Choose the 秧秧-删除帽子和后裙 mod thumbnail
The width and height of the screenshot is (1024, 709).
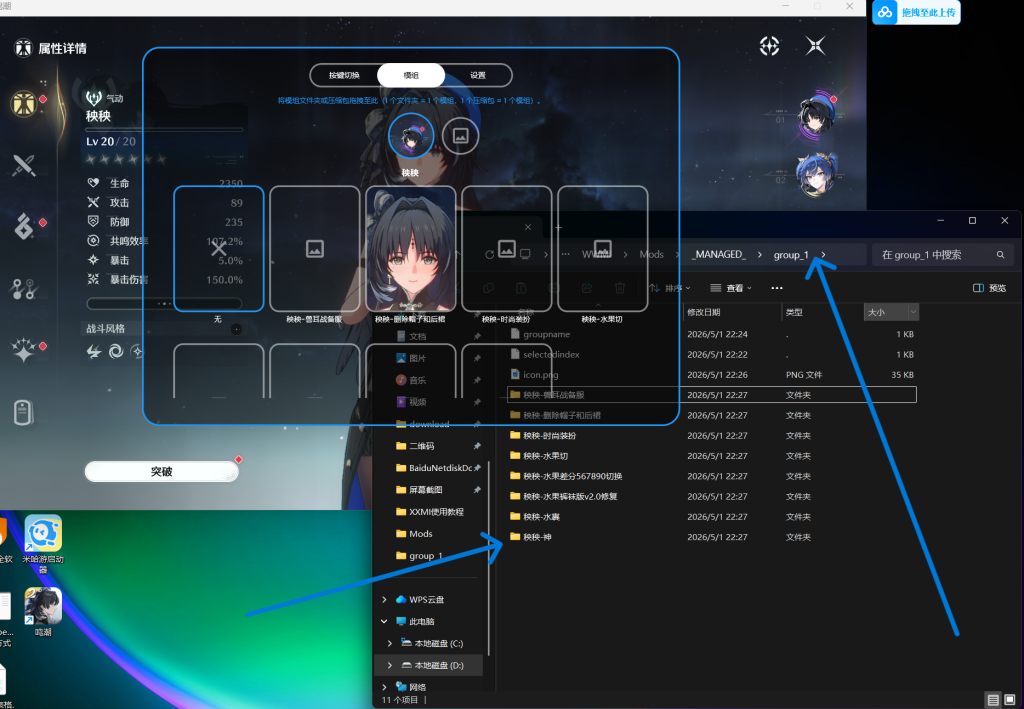point(411,249)
